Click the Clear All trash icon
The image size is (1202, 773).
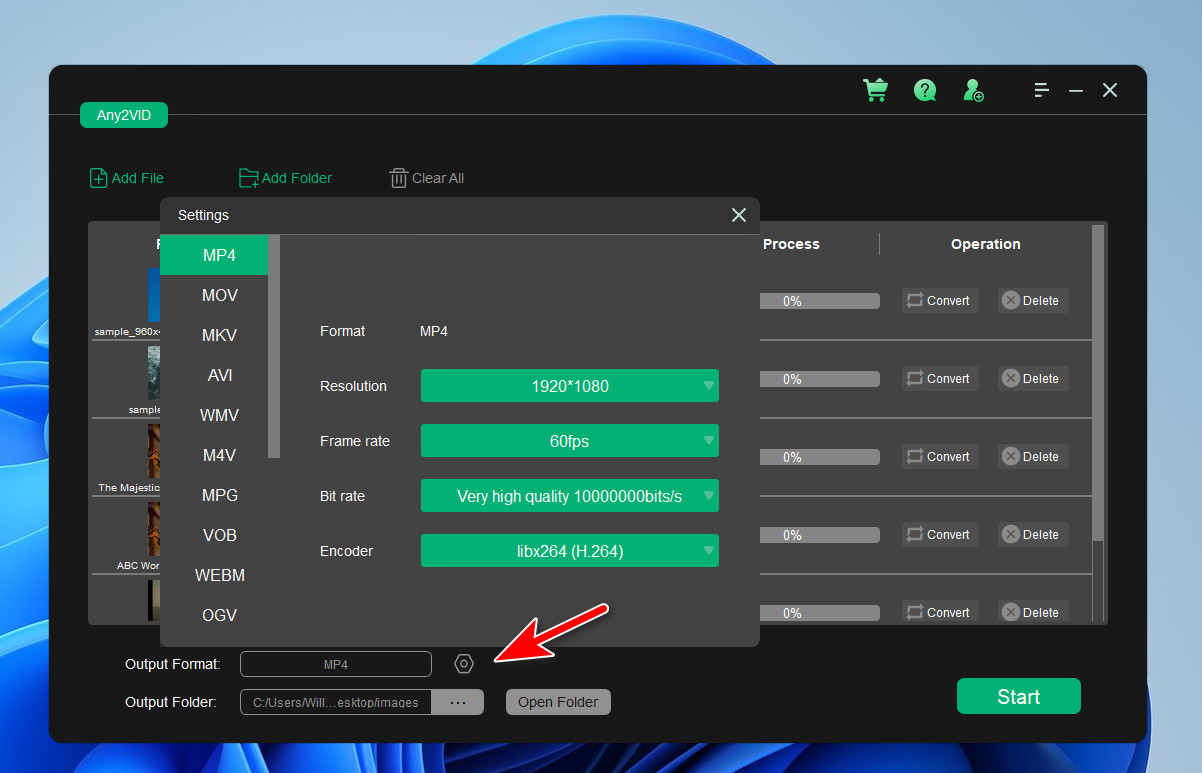coord(399,177)
